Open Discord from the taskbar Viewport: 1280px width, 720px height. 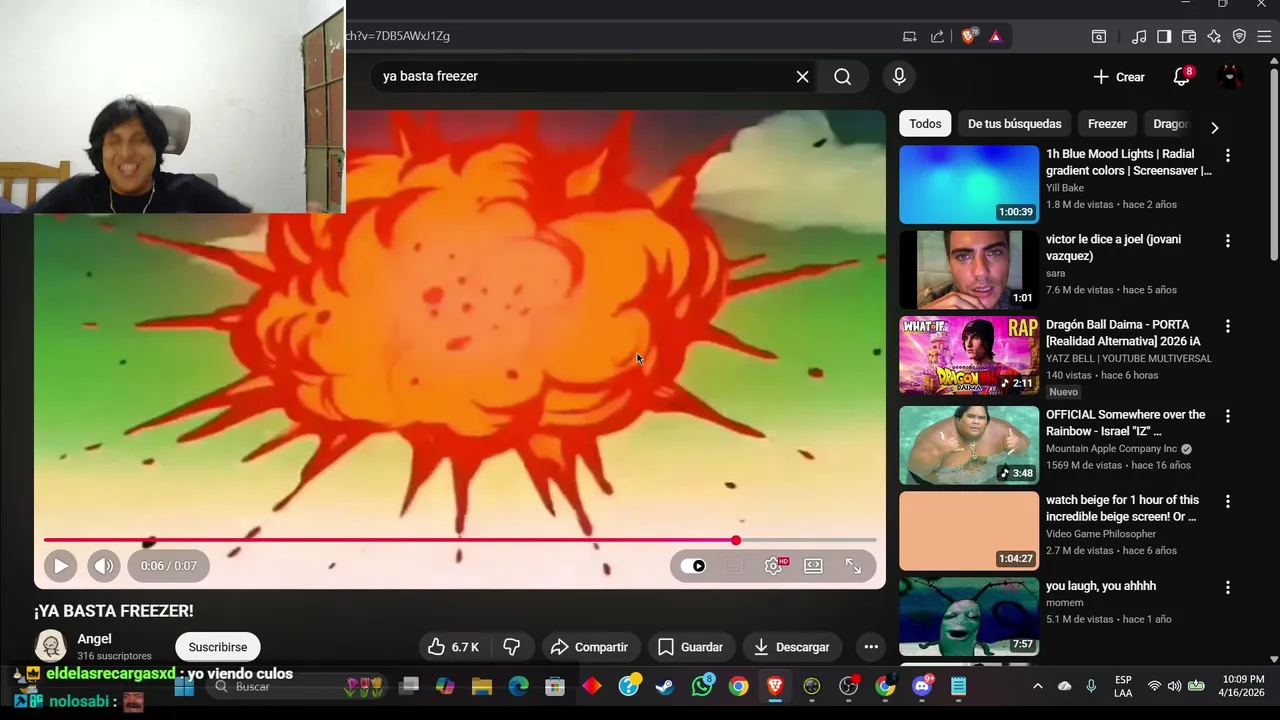(x=922, y=686)
